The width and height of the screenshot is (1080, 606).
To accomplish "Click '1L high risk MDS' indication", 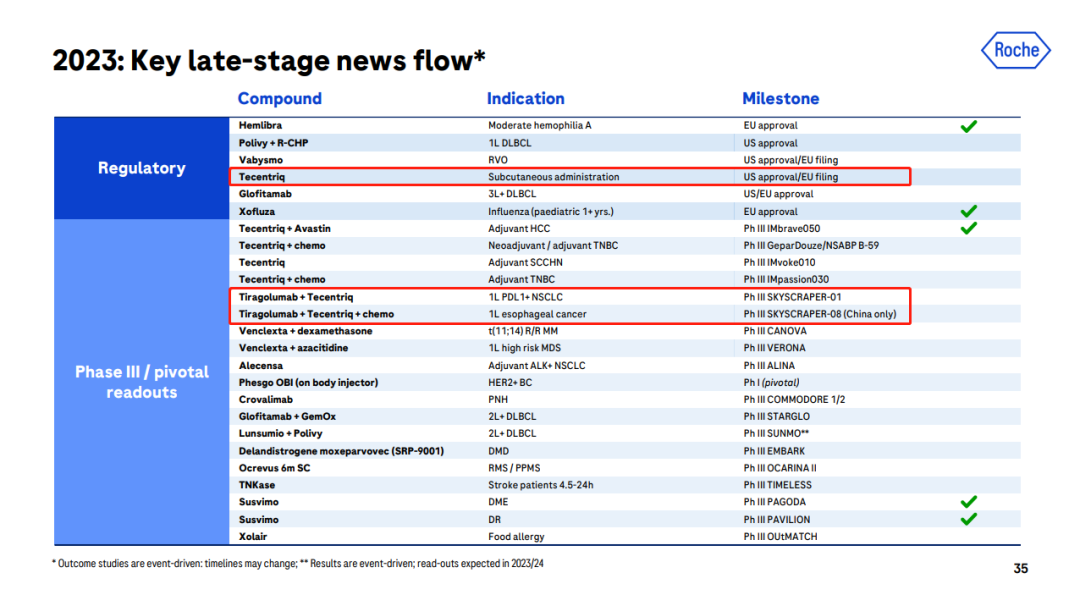I will tap(524, 348).
